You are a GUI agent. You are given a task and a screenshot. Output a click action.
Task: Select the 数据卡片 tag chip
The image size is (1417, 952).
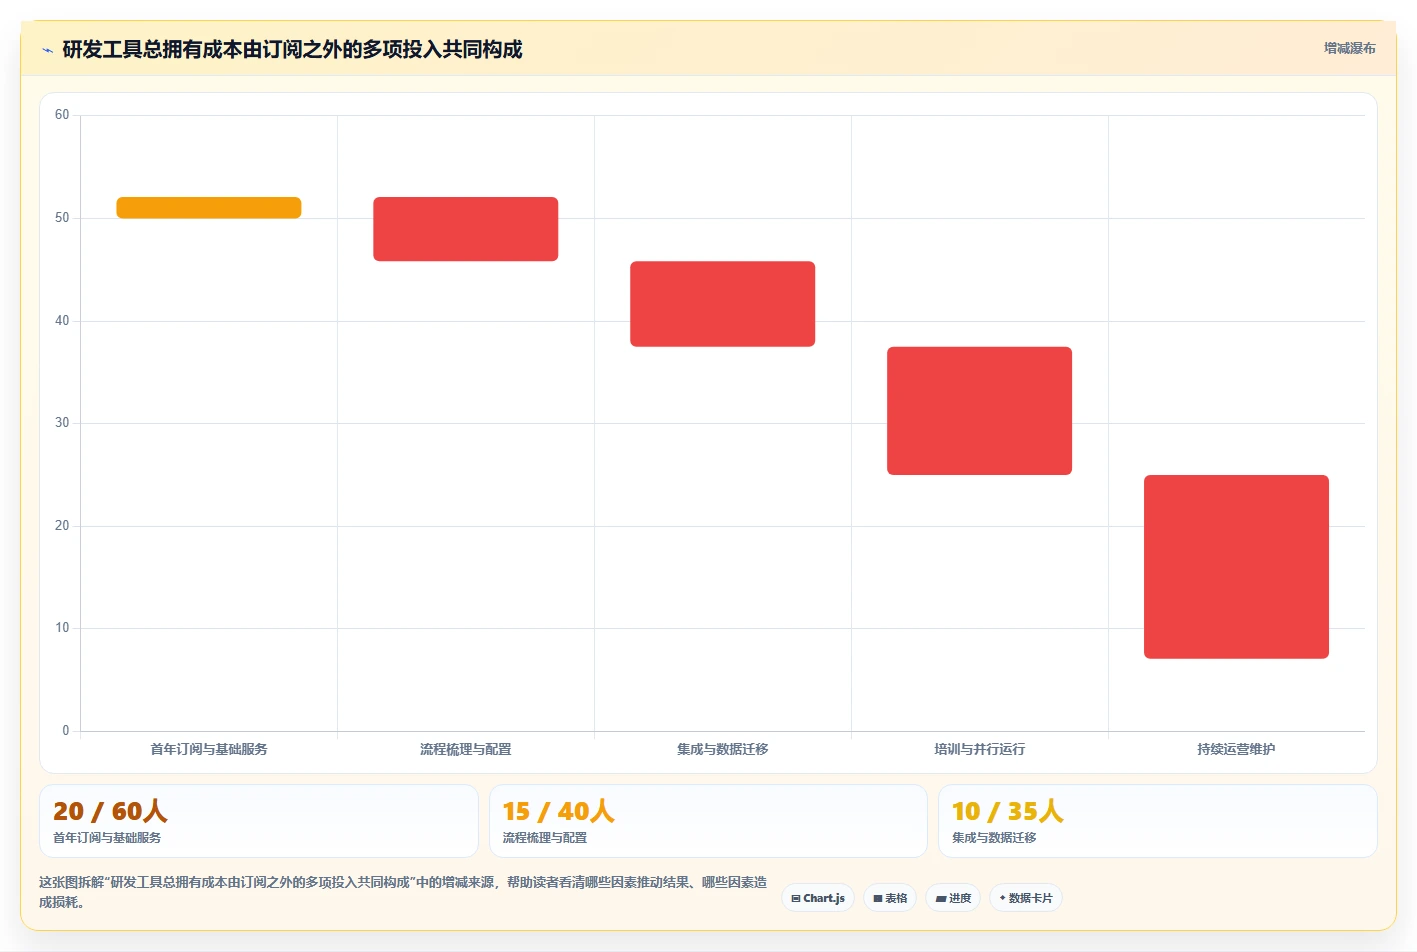point(1026,898)
